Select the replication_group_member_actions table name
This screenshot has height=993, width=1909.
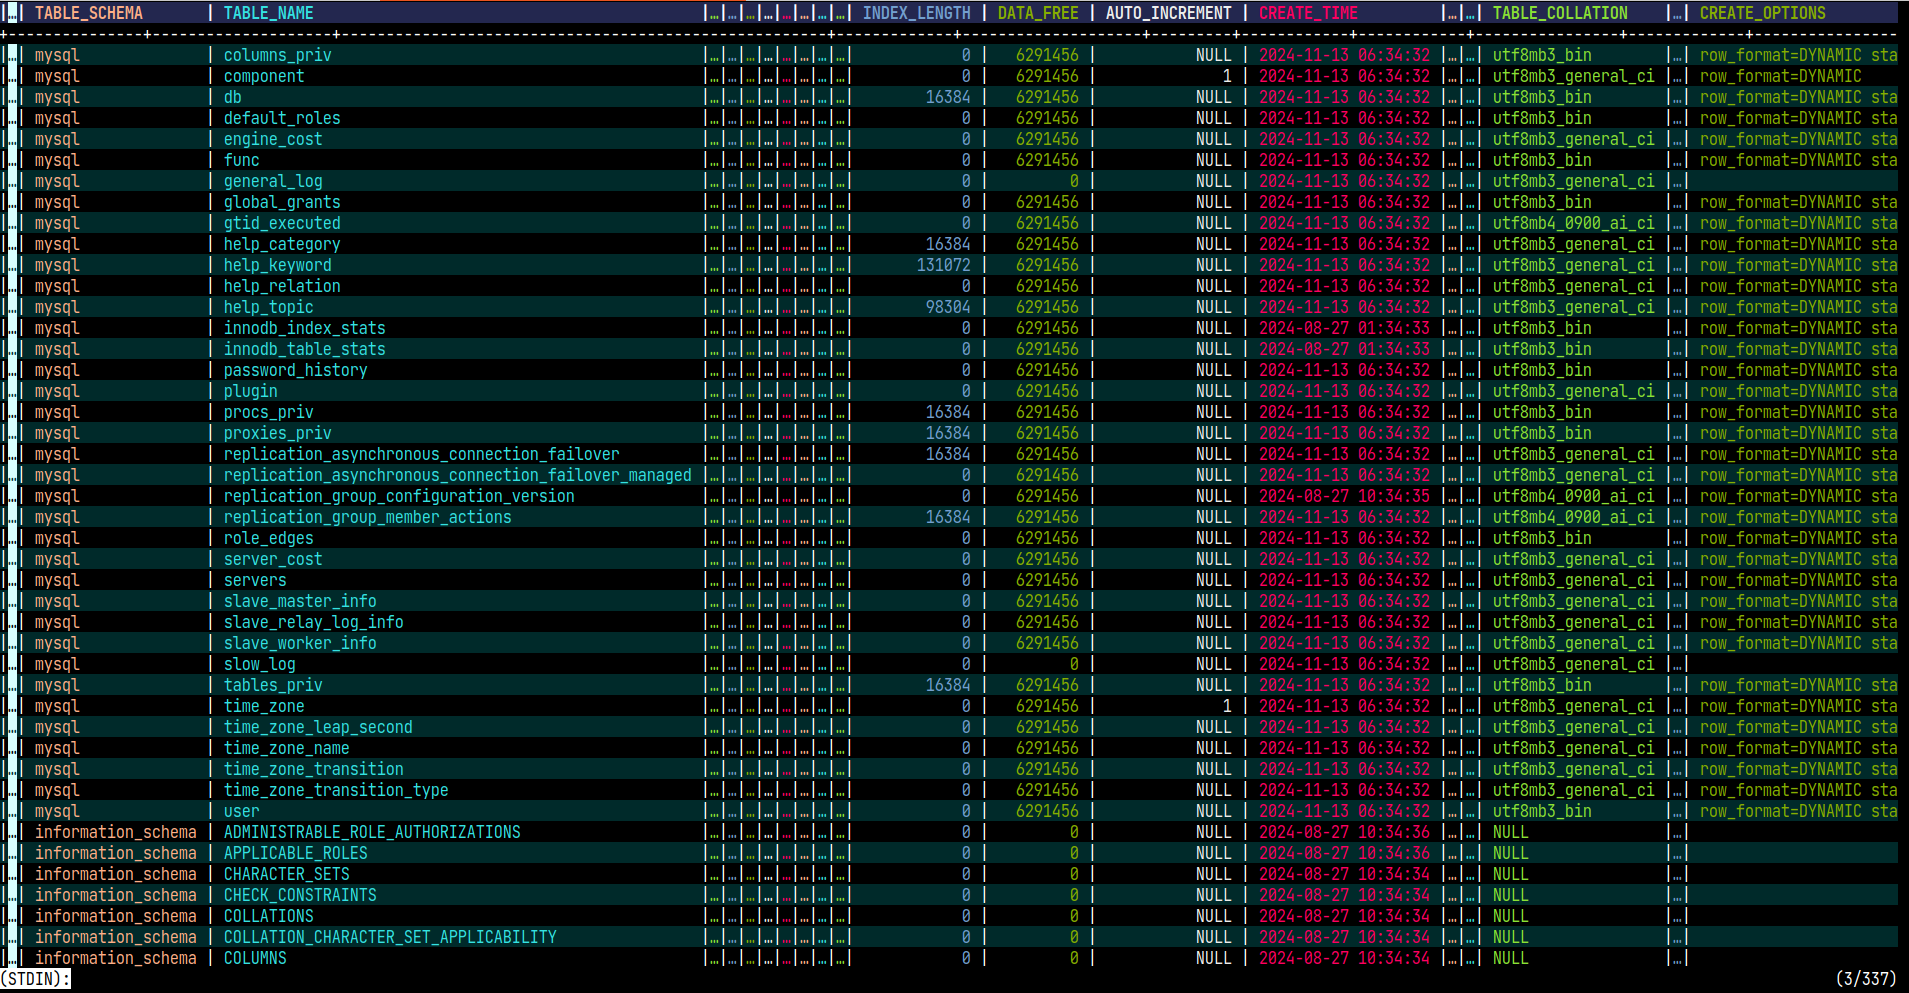coord(368,517)
